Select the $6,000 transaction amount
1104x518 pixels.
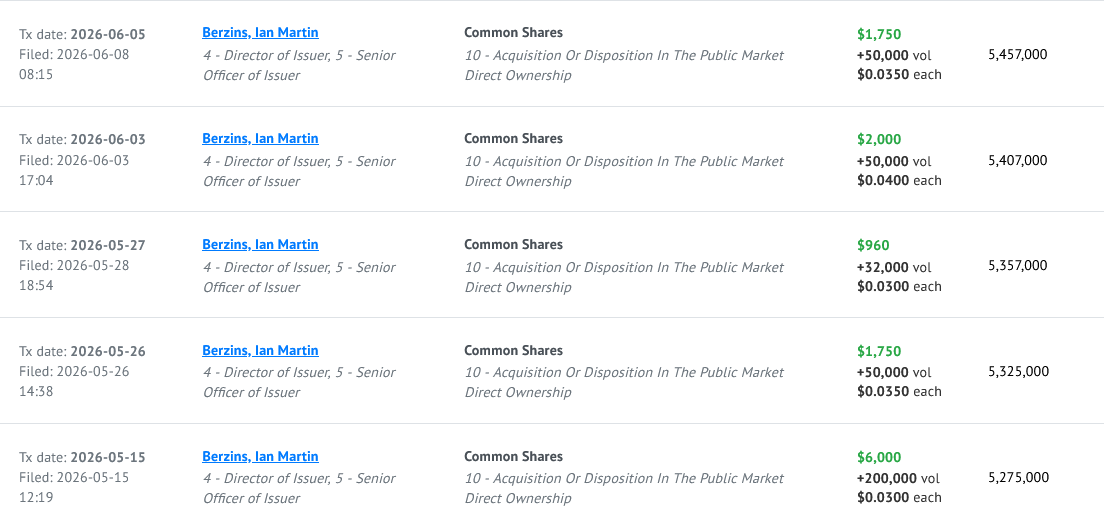(x=879, y=457)
